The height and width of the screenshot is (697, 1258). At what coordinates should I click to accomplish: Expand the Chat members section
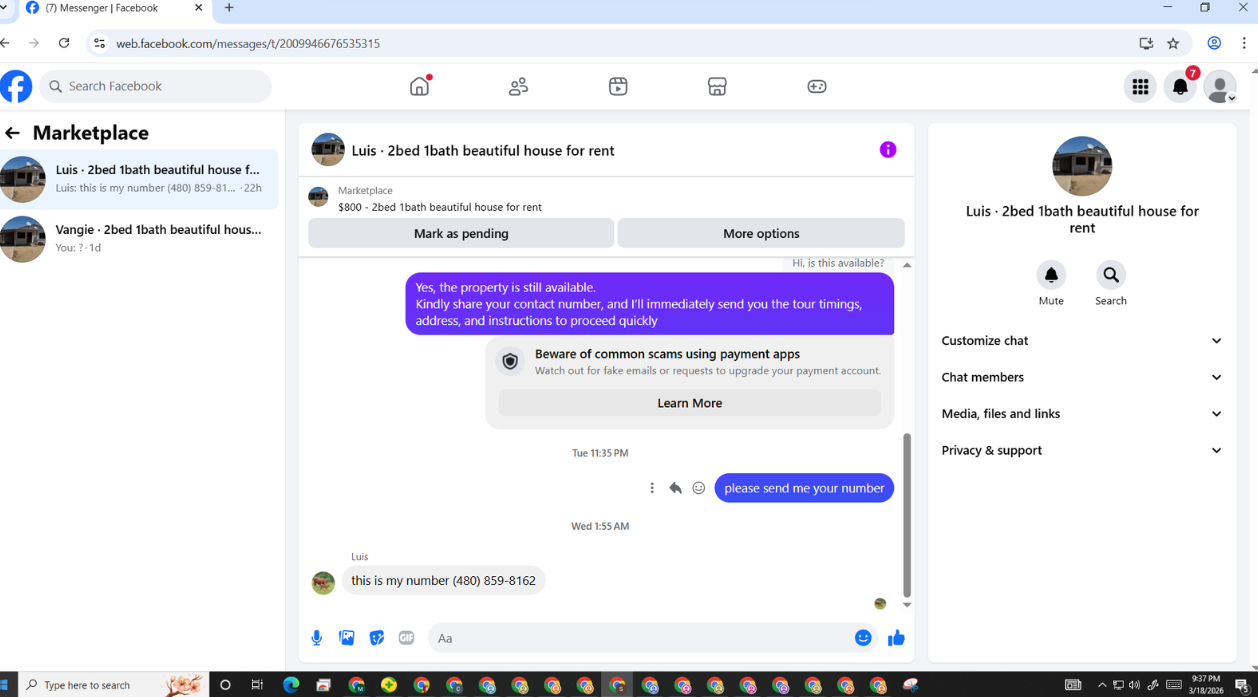pos(1082,377)
